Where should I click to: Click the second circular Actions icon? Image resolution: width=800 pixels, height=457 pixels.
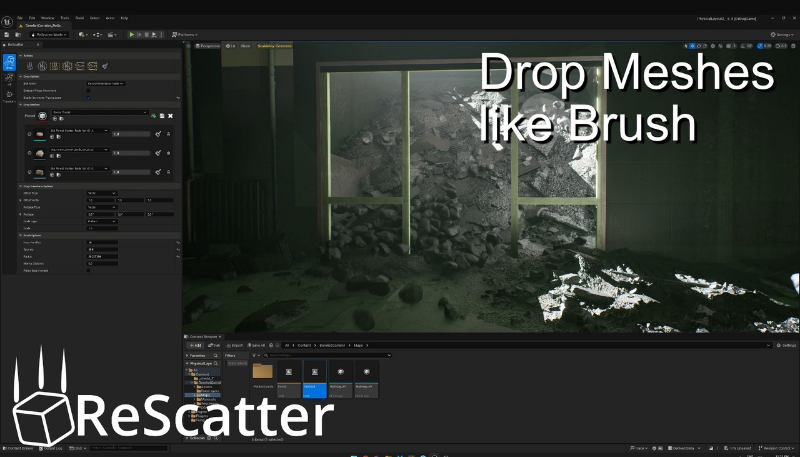42,66
